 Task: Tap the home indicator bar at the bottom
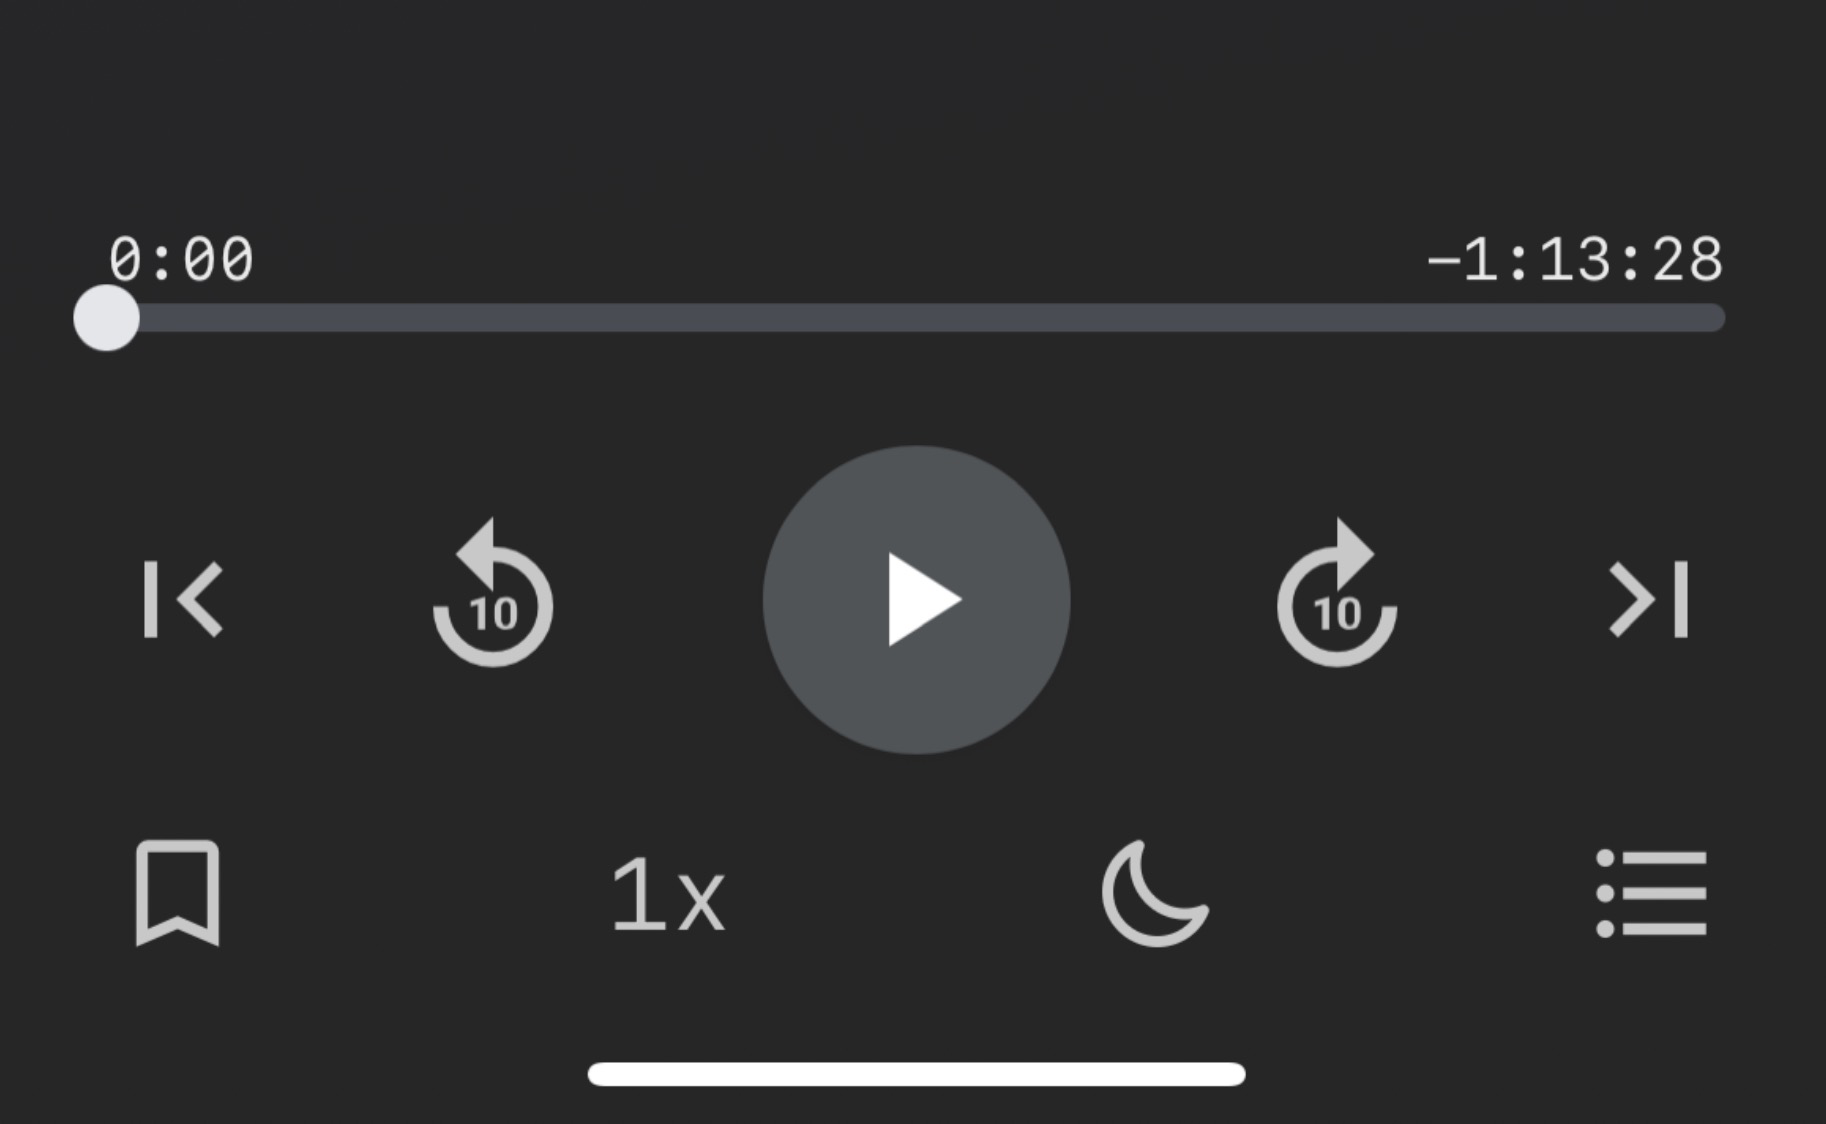[916, 1074]
